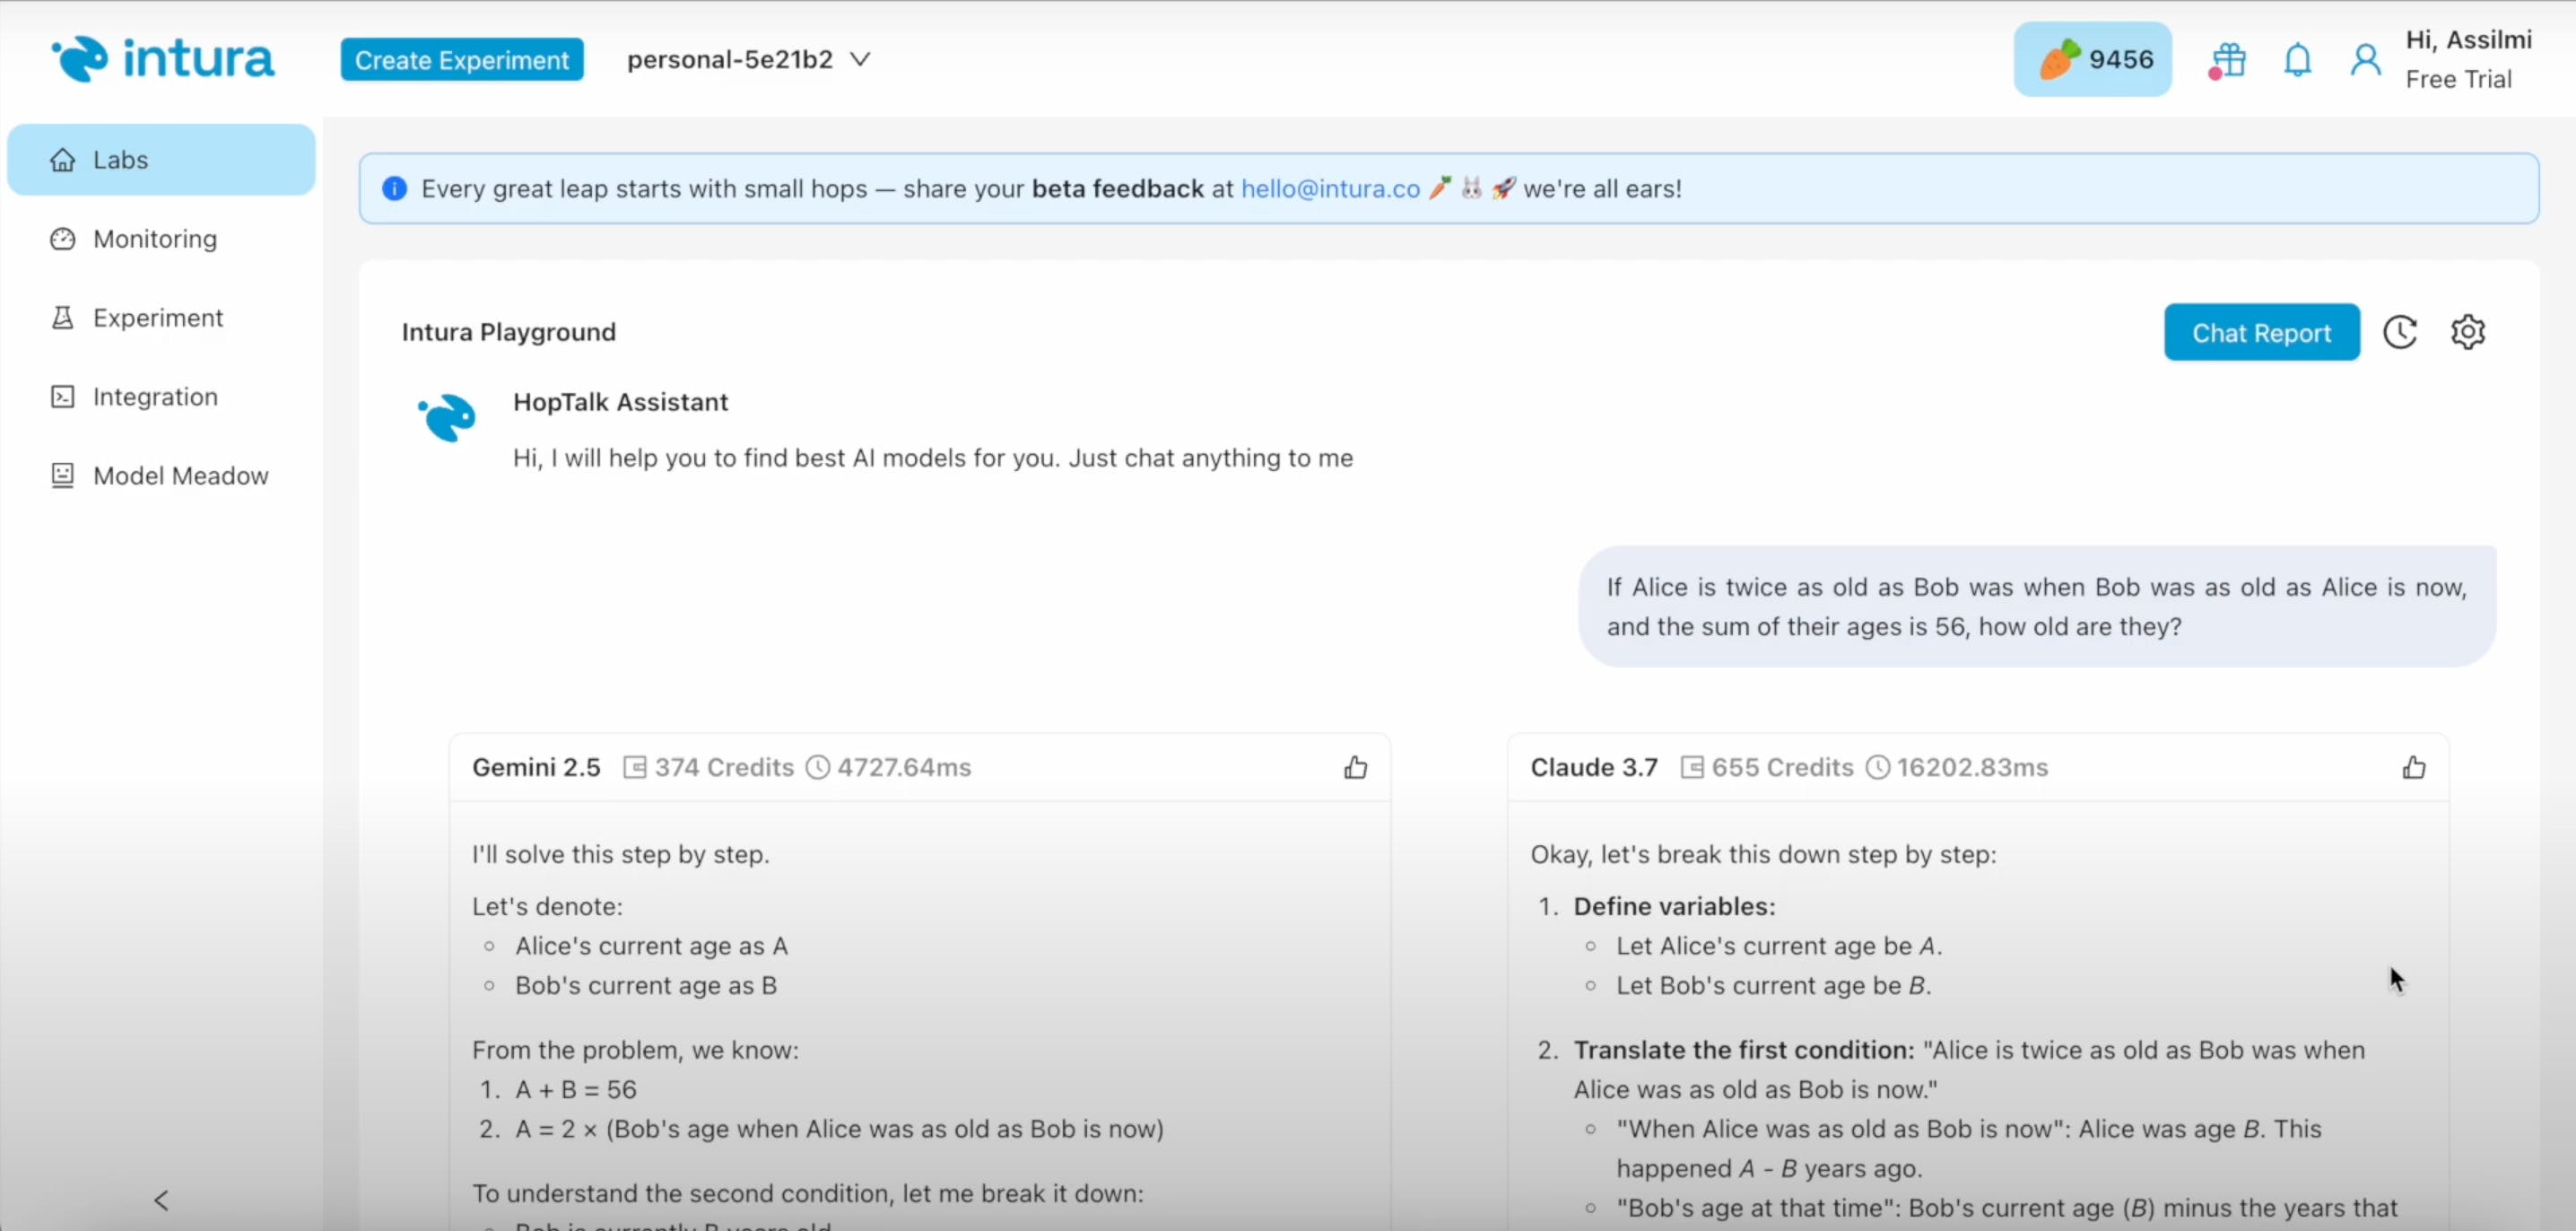The height and width of the screenshot is (1231, 2576).
Task: Click the Free Trial plan label
Action: click(x=2458, y=79)
